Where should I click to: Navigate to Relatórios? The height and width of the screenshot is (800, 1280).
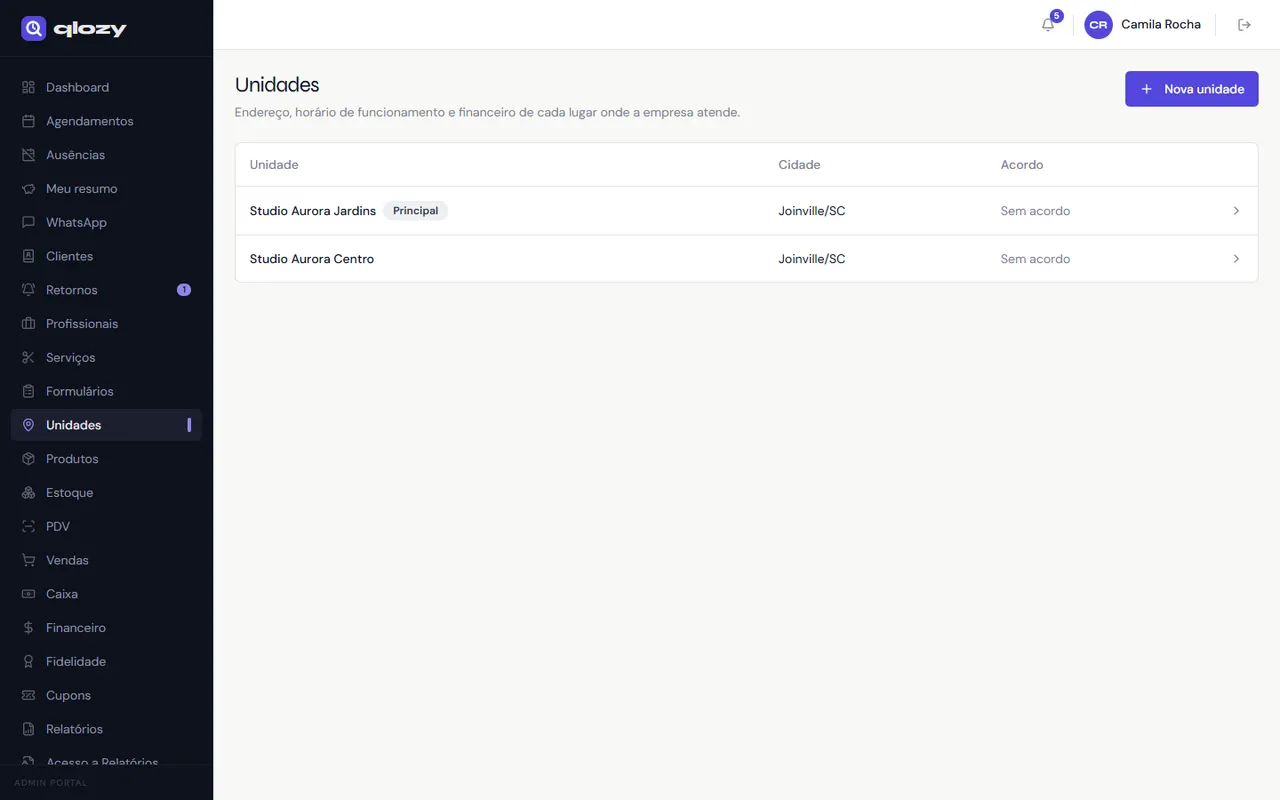(x=106, y=729)
